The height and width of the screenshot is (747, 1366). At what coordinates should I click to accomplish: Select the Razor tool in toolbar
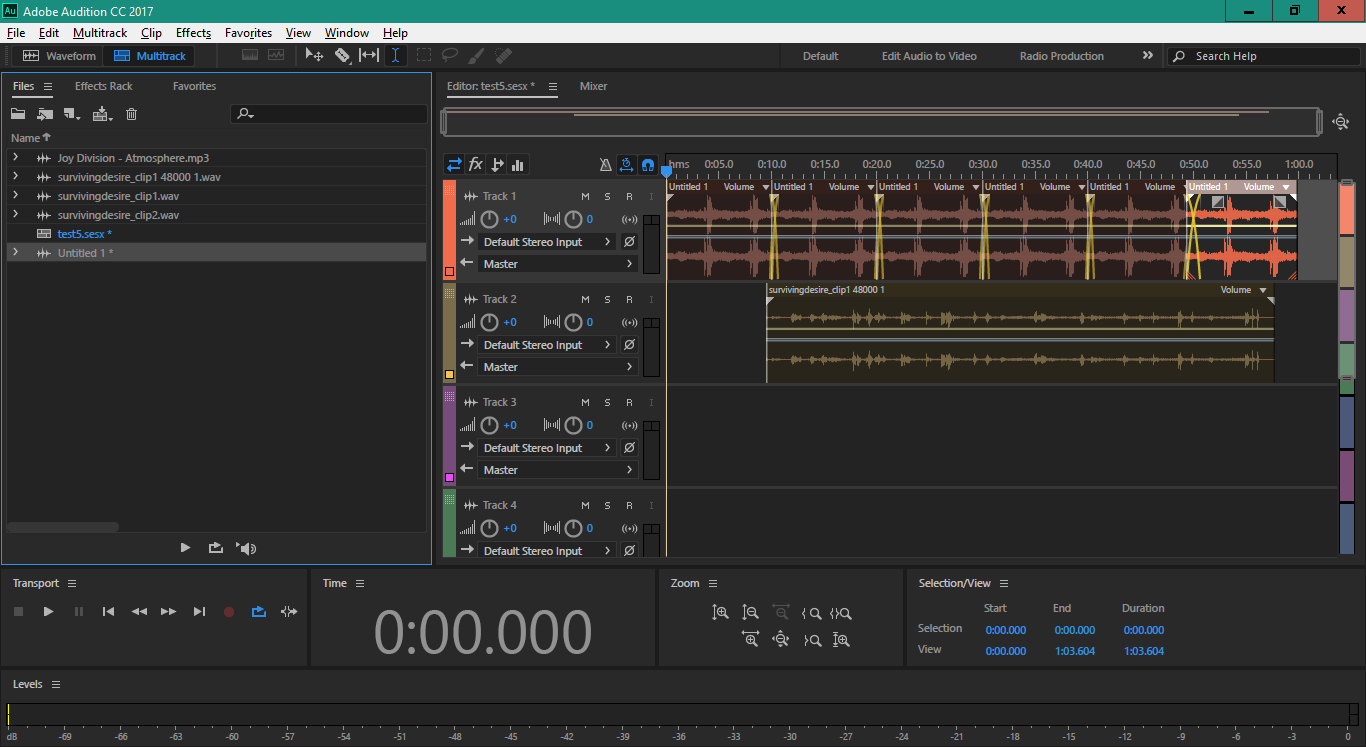(342, 56)
